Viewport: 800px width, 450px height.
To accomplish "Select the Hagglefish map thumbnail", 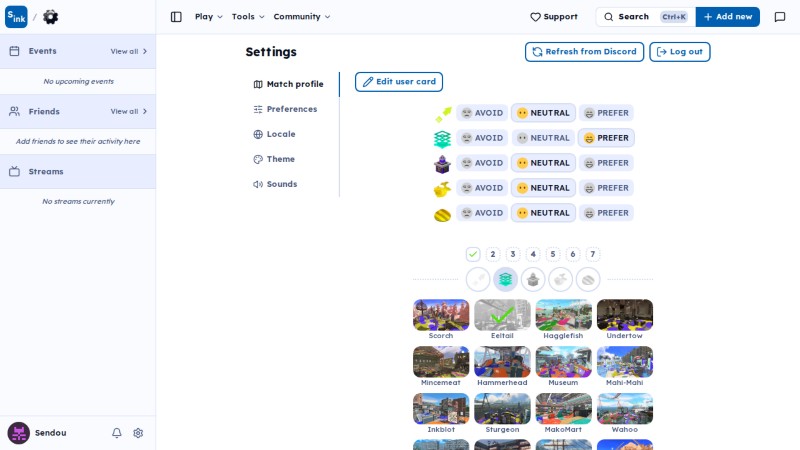I will pyautogui.click(x=564, y=315).
